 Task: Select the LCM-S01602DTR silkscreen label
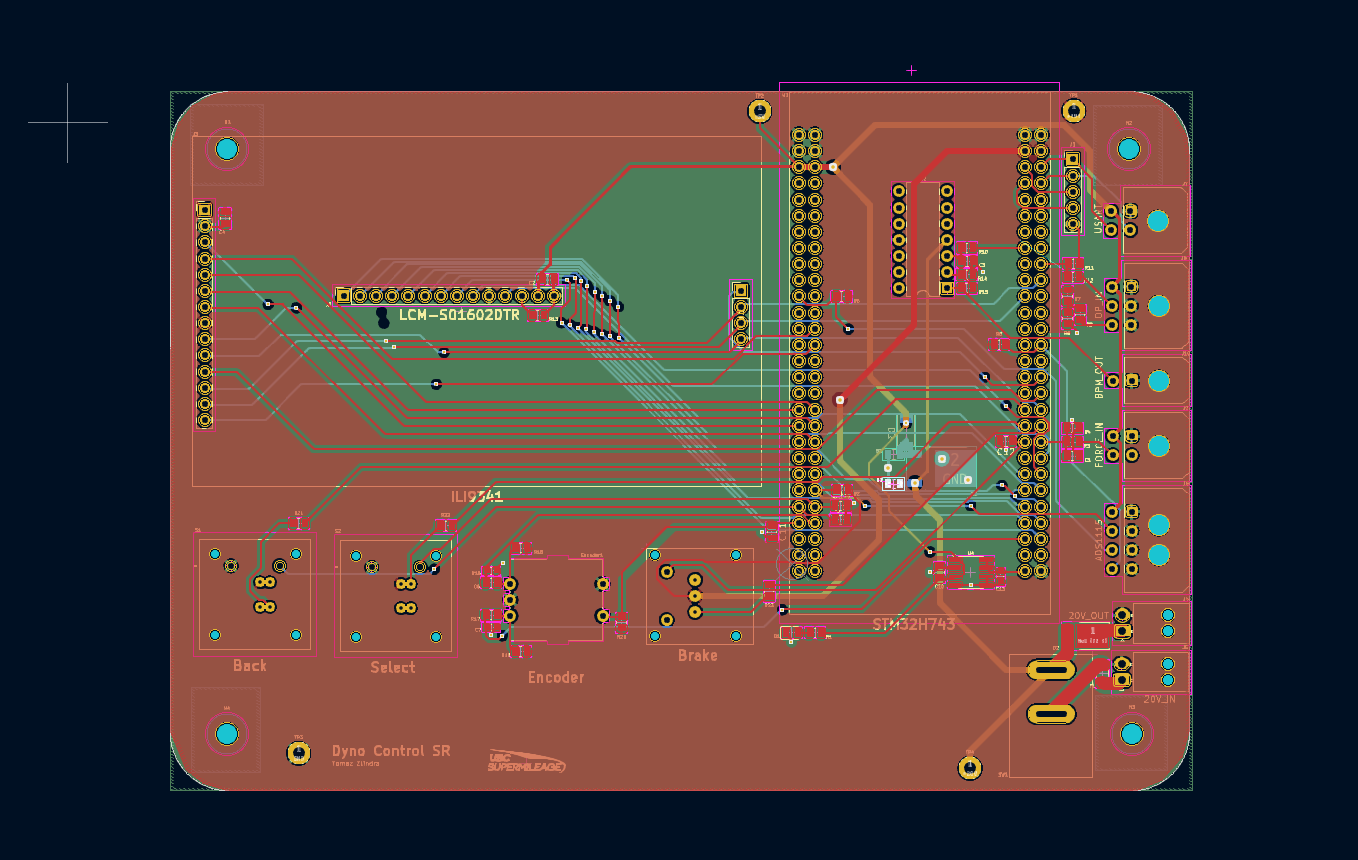tap(459, 315)
